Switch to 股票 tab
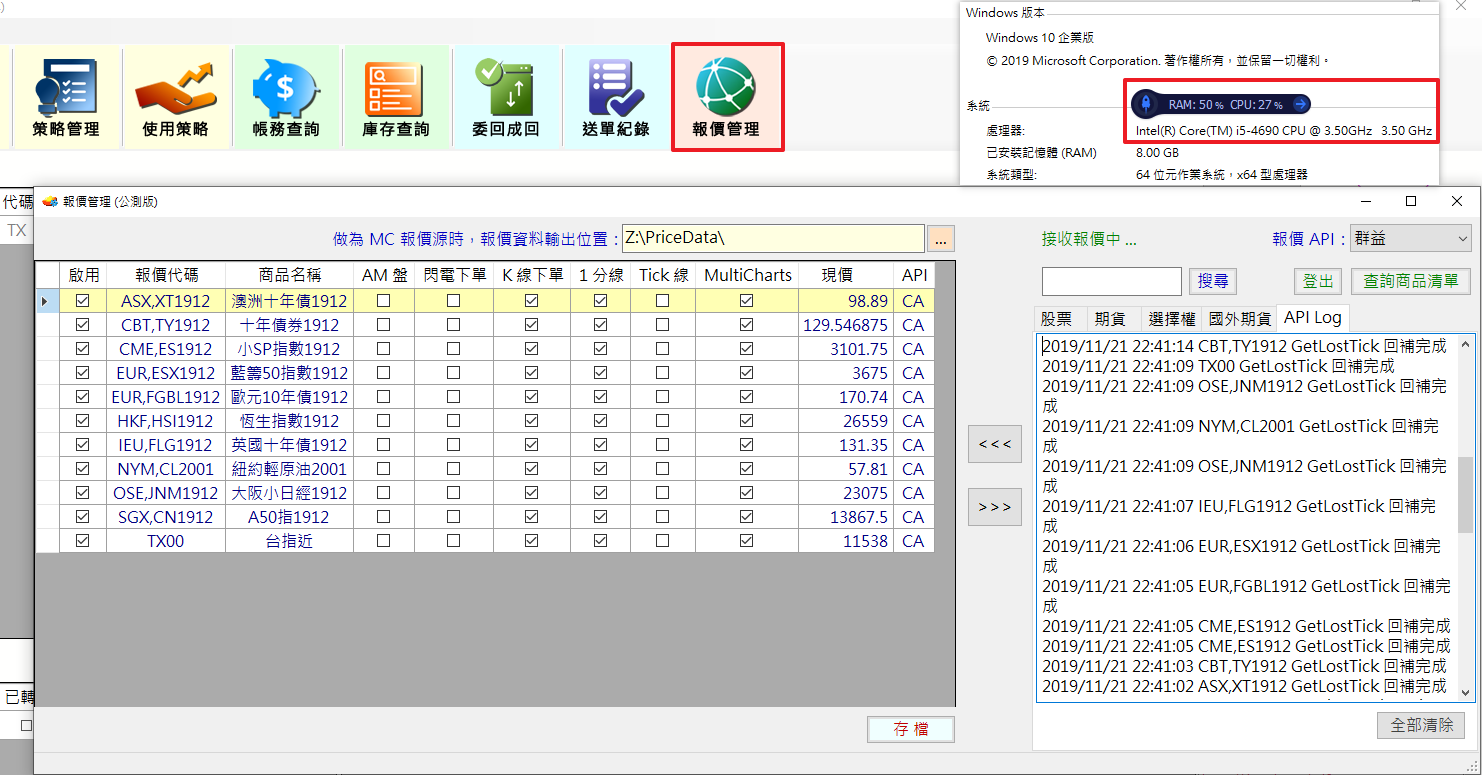Viewport: 1482px width, 775px height. click(1057, 318)
